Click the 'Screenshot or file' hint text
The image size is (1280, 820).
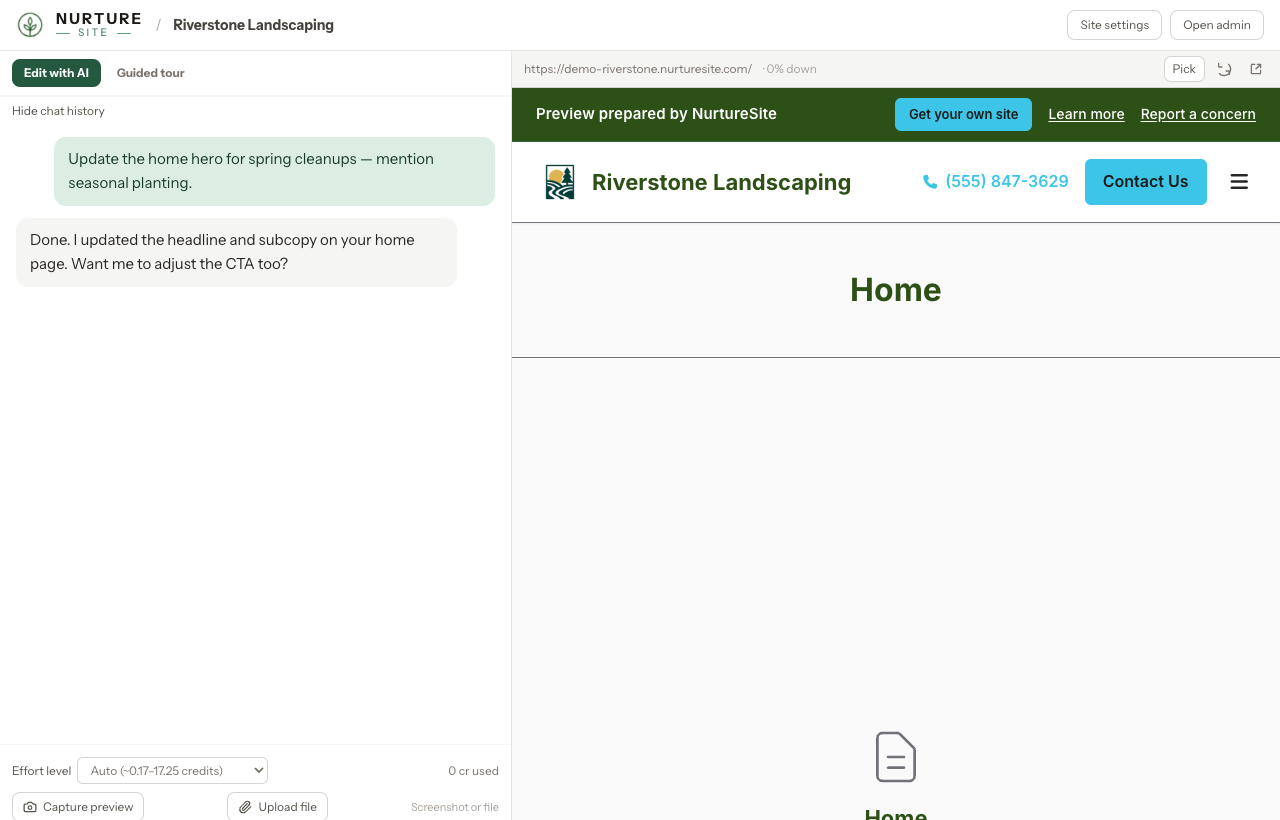tap(455, 807)
